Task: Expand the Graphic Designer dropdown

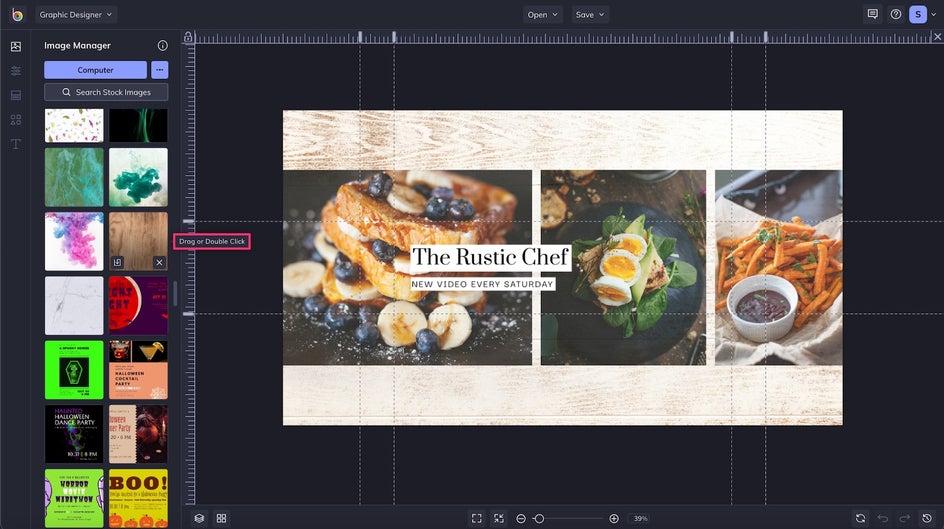Action: point(76,14)
